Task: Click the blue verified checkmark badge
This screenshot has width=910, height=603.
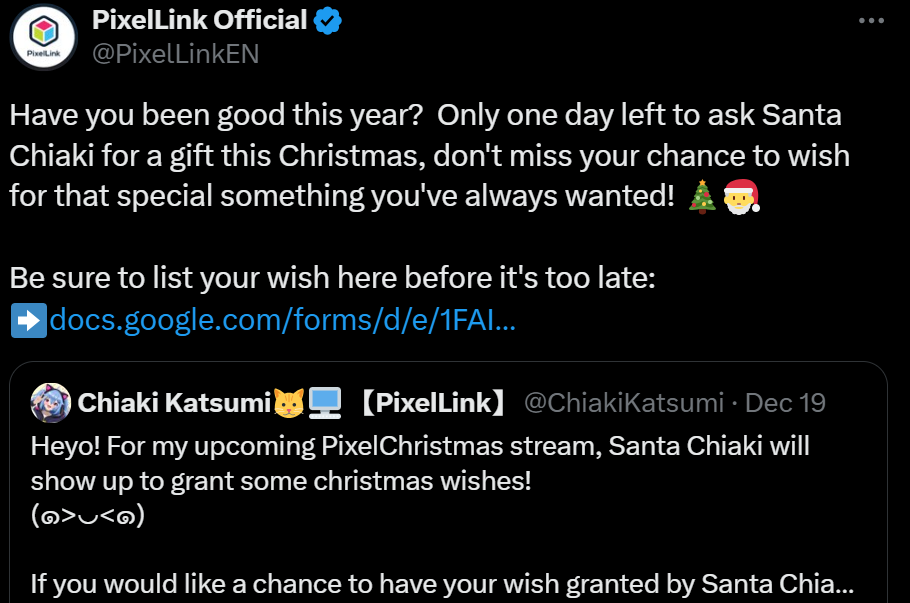Action: [x=330, y=19]
